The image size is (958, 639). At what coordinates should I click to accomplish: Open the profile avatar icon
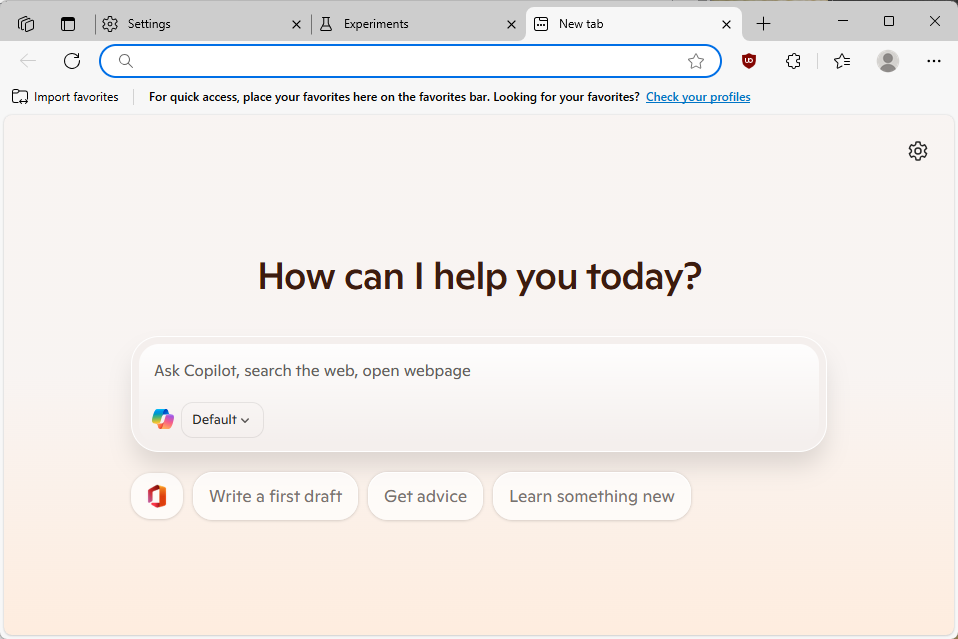pyautogui.click(x=887, y=61)
